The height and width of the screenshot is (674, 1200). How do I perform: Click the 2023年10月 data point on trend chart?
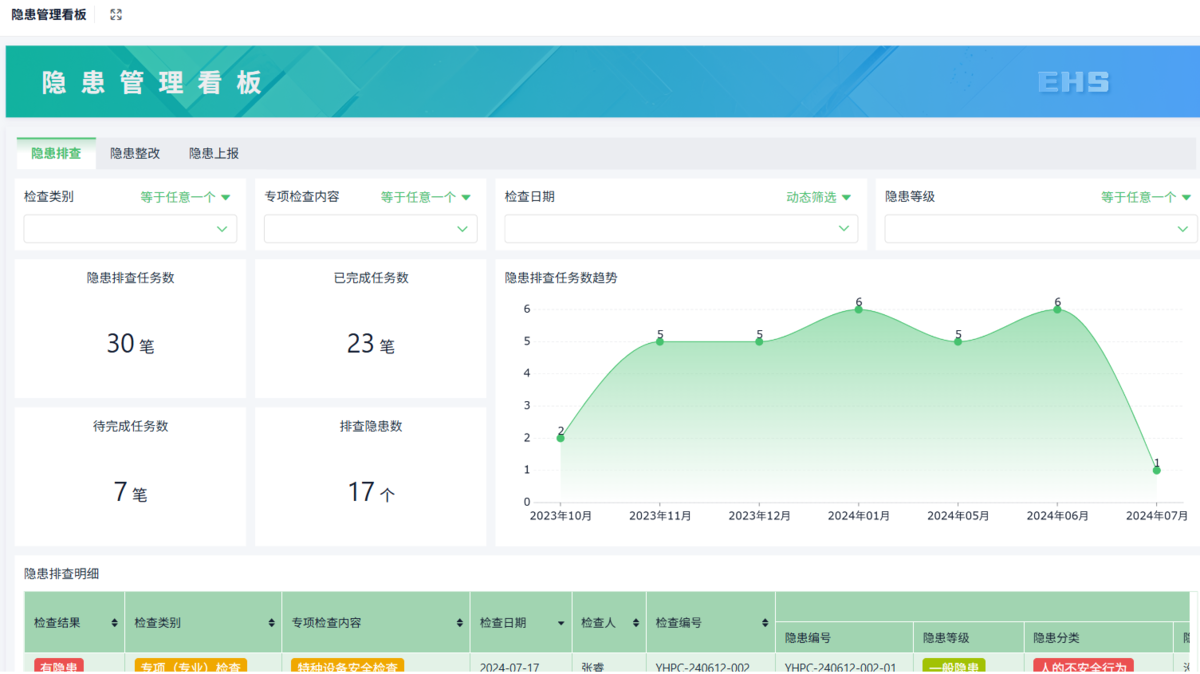(561, 438)
